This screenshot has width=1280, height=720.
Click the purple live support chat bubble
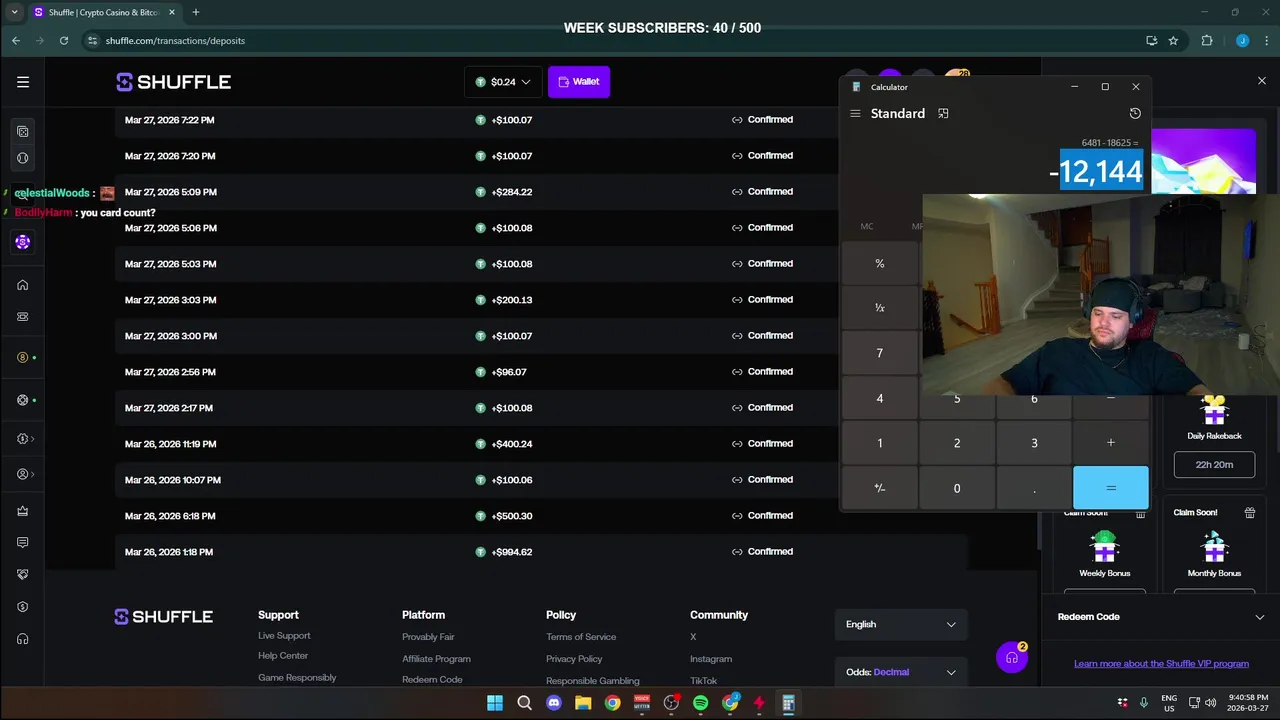pos(1012,658)
